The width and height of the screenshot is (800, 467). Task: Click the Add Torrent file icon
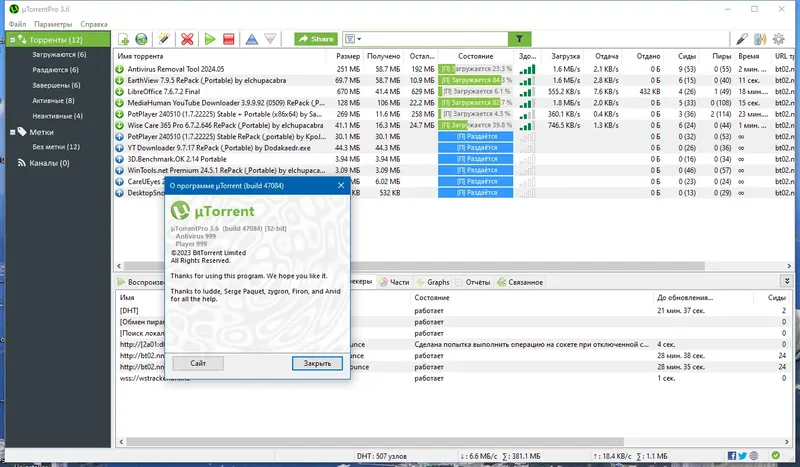pos(123,39)
